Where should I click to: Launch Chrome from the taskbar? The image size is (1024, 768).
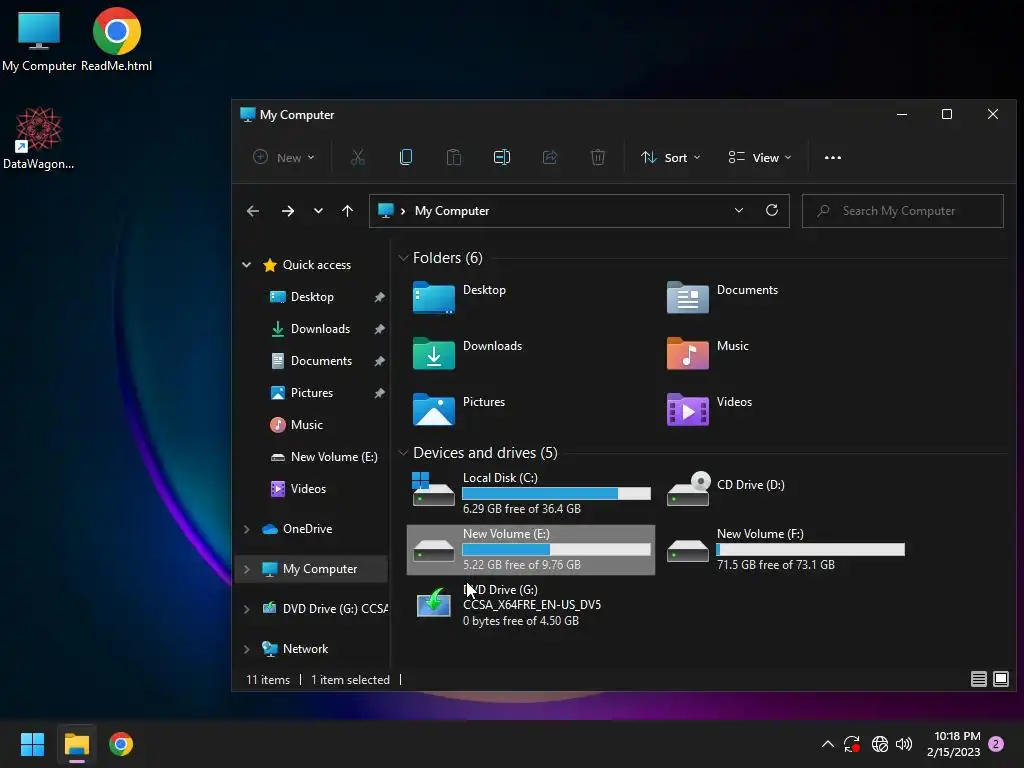(121, 744)
